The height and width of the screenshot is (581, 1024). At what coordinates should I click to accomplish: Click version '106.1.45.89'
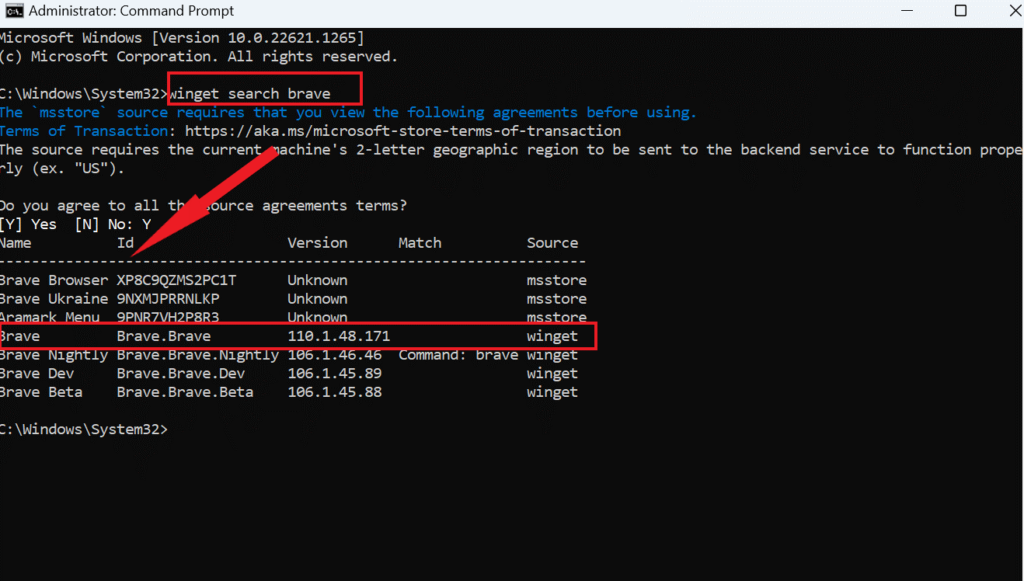[334, 373]
